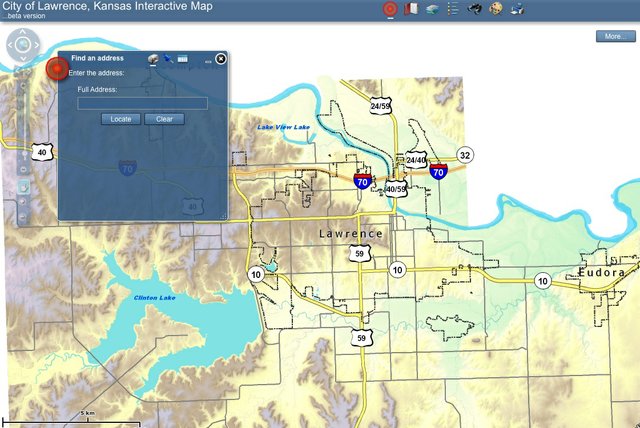Select the pan hand map tool
The image size is (640, 428).
tap(24, 188)
